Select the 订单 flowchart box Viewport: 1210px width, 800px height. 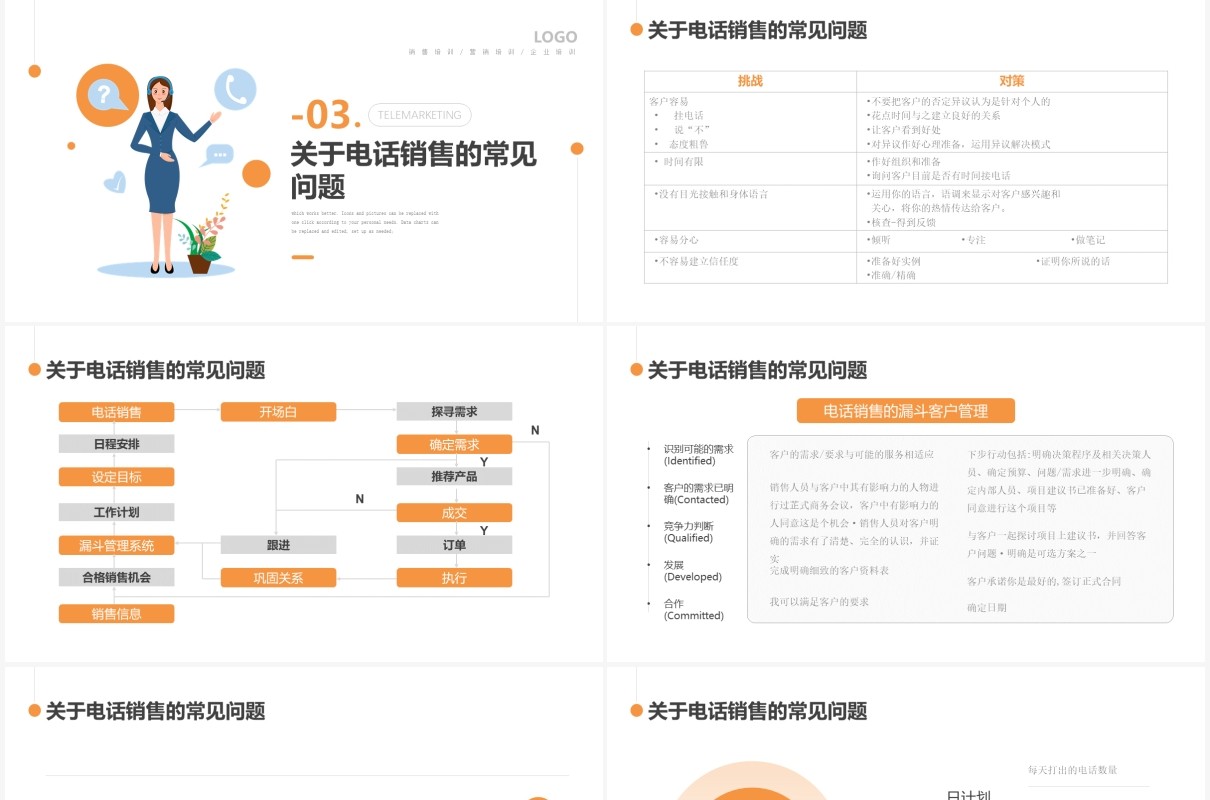tap(454, 545)
